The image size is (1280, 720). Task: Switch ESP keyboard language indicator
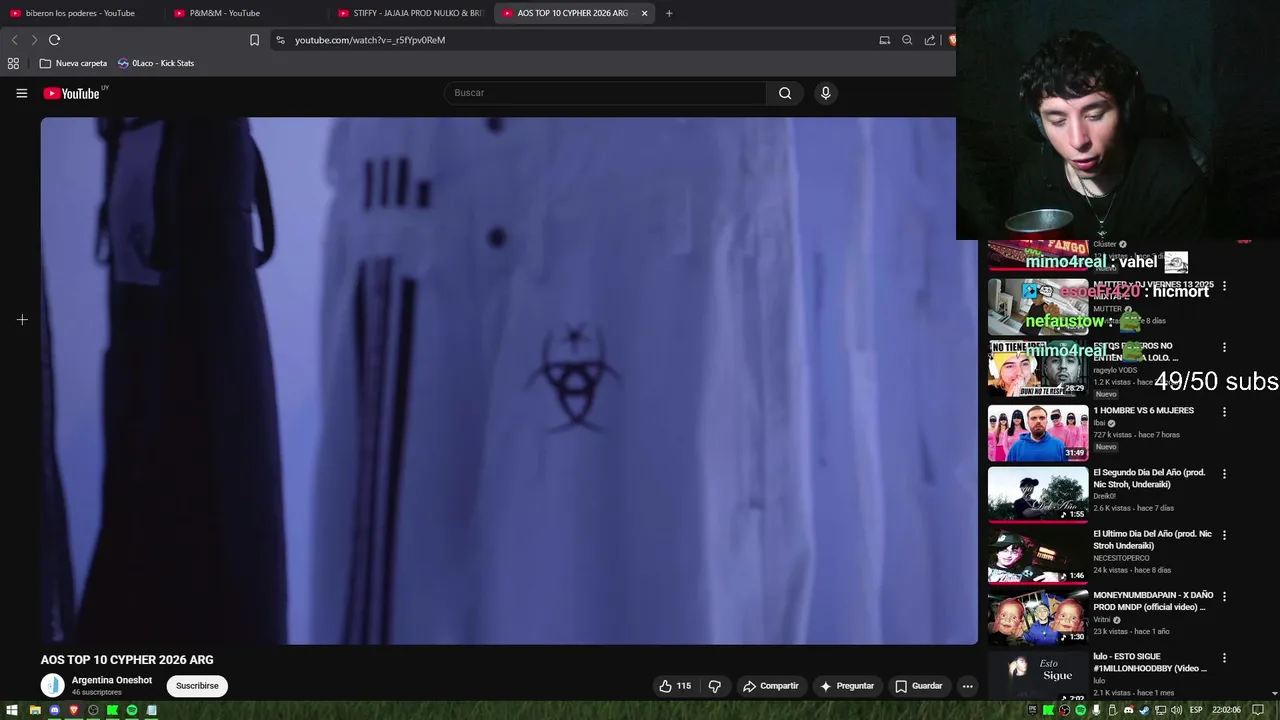(x=1196, y=710)
